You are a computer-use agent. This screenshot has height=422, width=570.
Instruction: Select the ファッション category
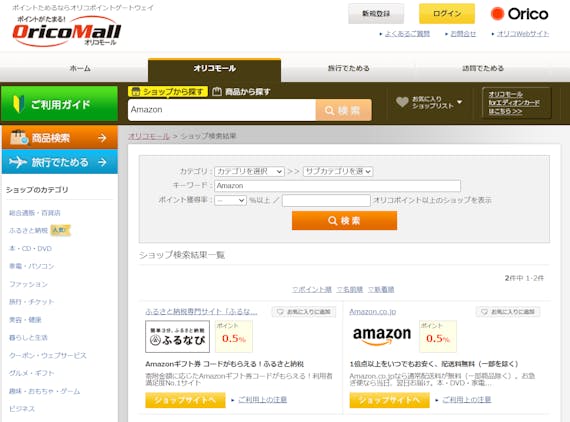click(x=28, y=284)
